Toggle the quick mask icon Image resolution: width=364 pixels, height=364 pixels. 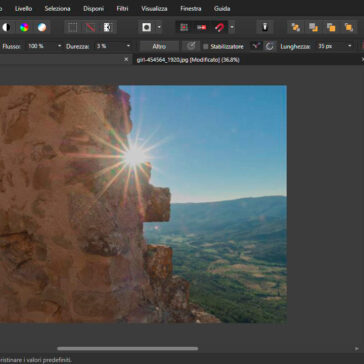coord(147,27)
